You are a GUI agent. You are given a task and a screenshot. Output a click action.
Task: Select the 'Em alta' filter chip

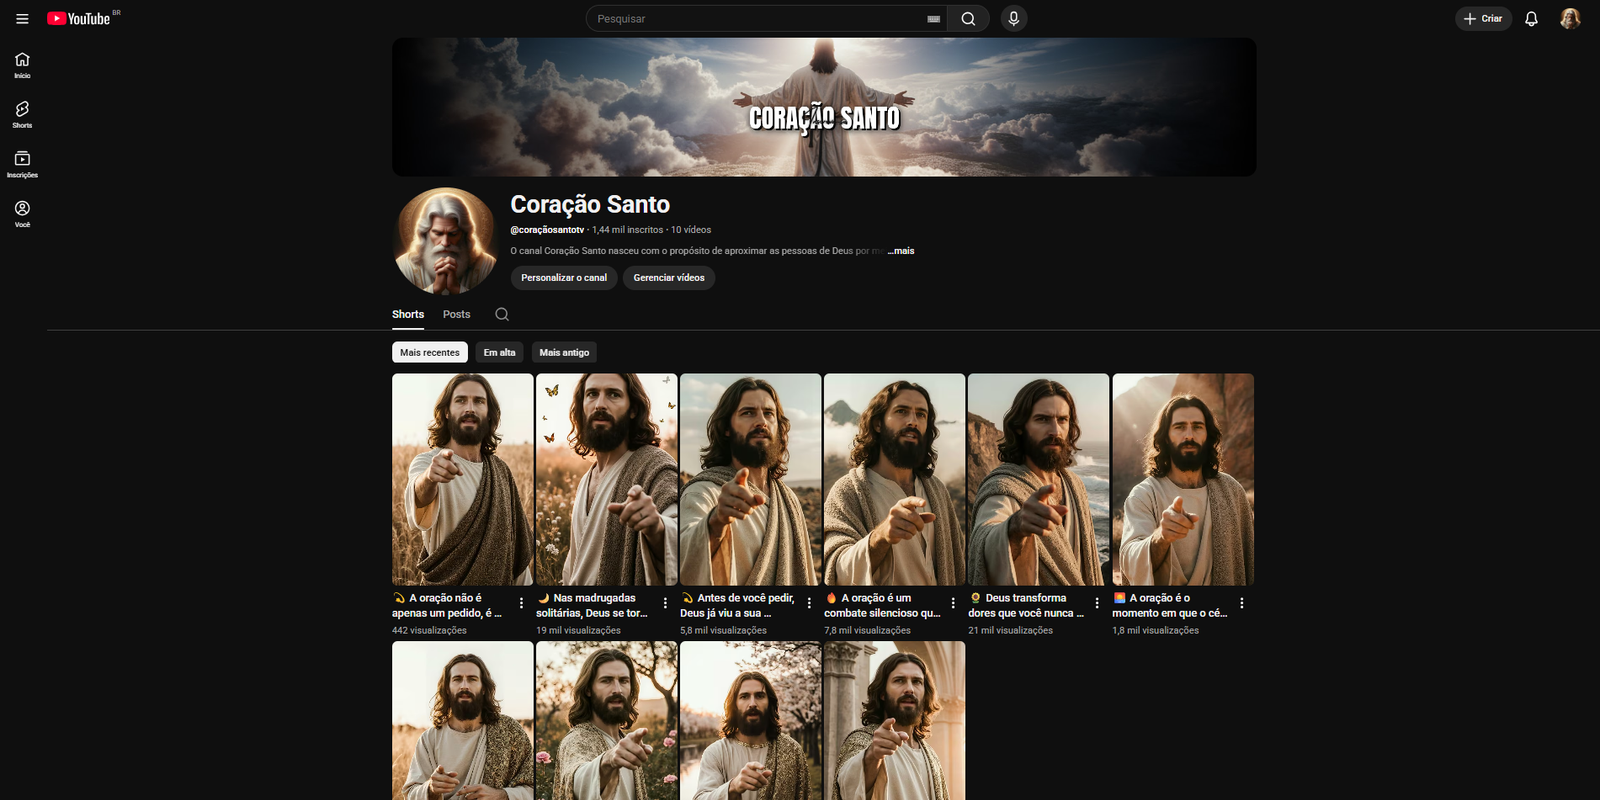(499, 353)
